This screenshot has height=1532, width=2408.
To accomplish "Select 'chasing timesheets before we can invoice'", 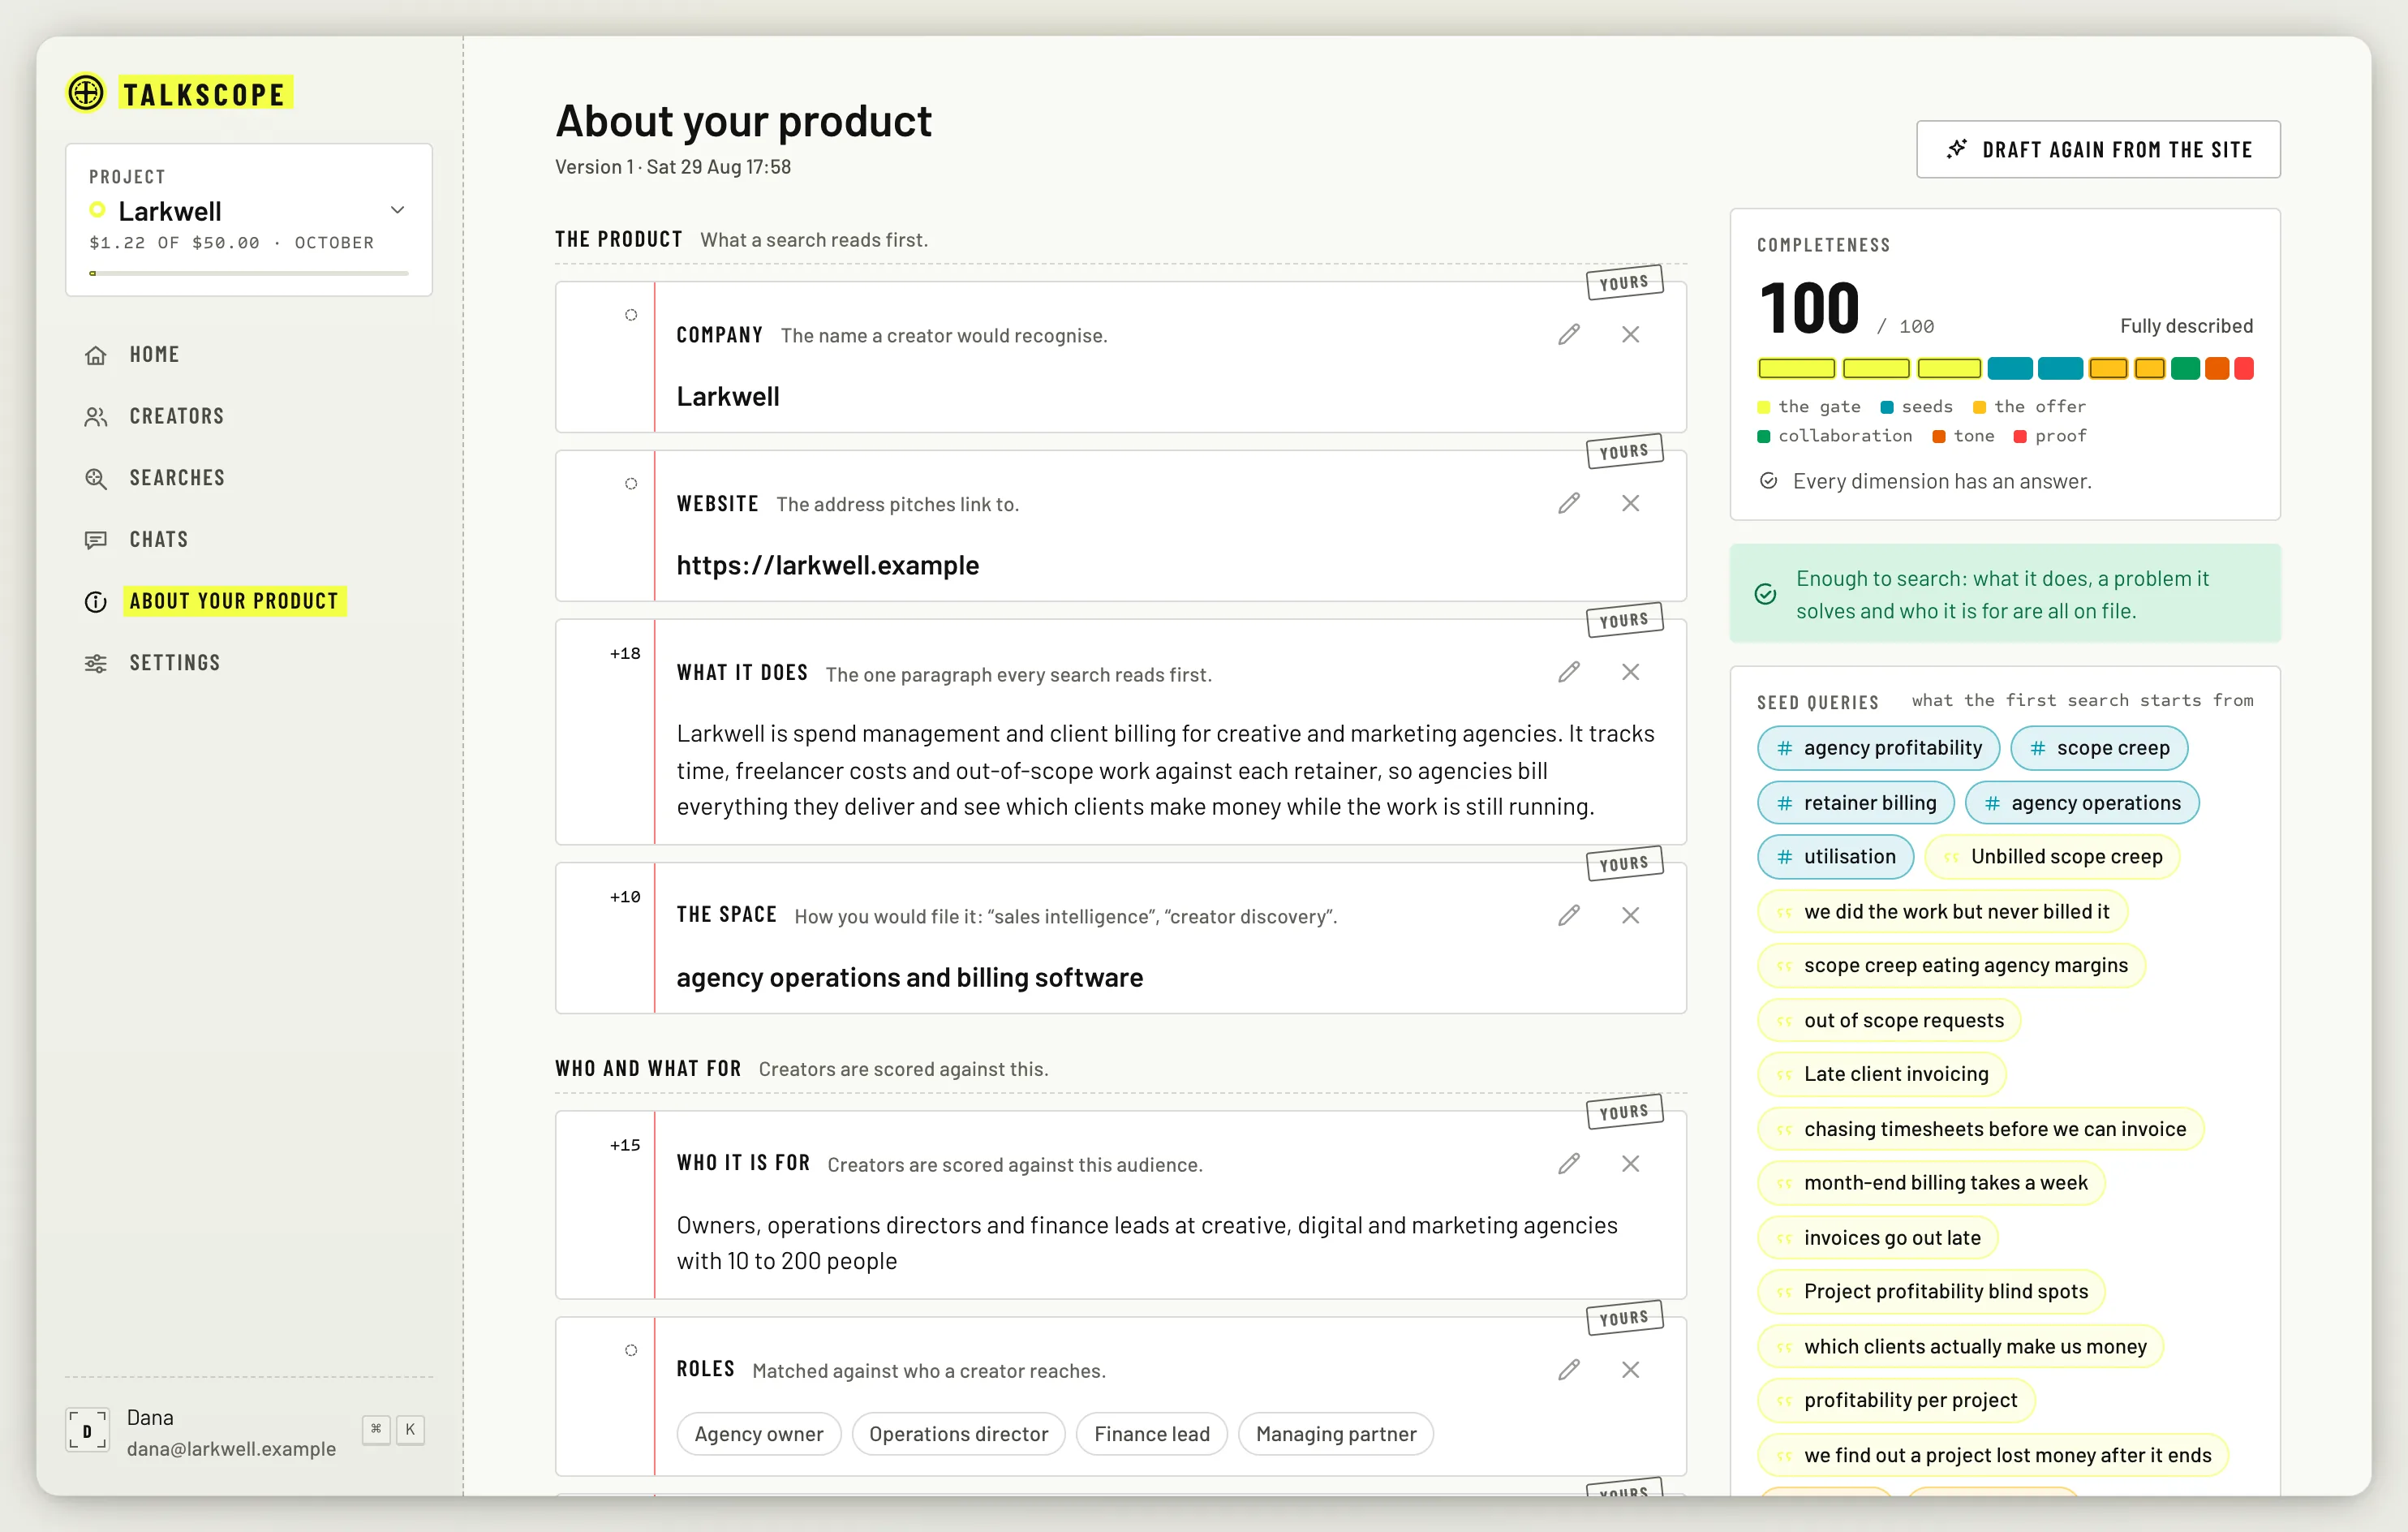I will point(1980,1129).
